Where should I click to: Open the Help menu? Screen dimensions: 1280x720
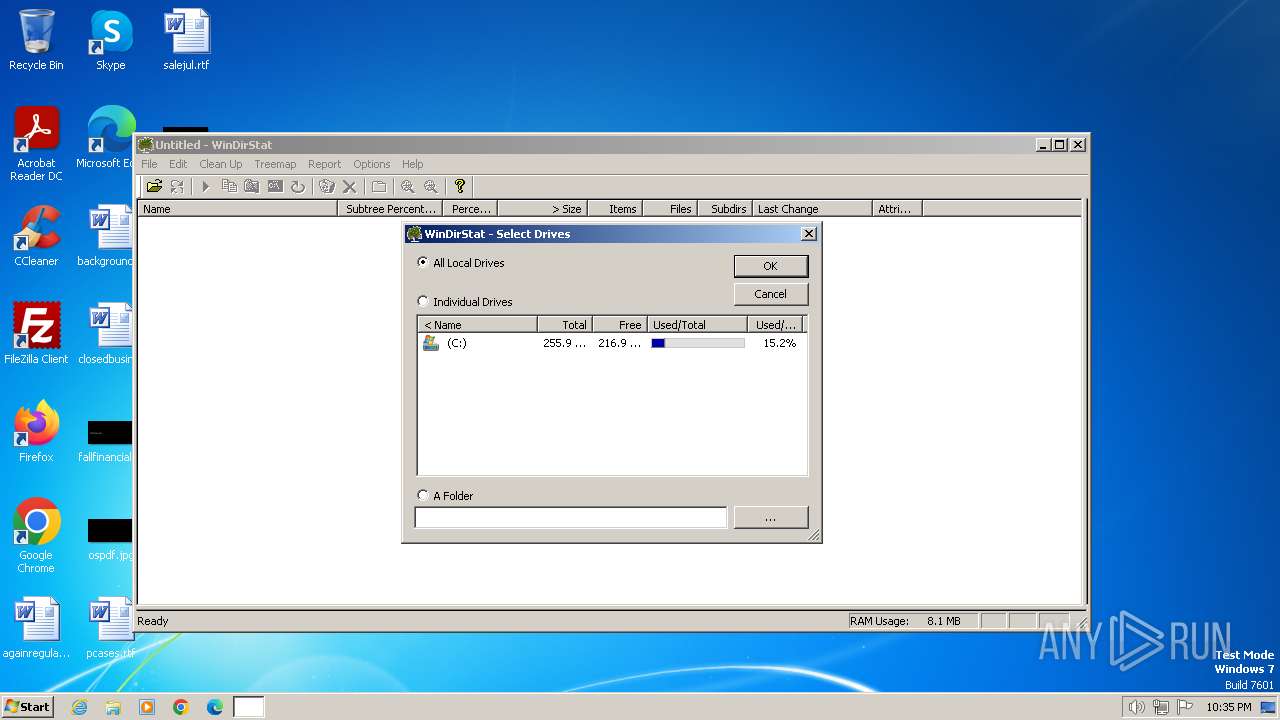click(x=413, y=164)
